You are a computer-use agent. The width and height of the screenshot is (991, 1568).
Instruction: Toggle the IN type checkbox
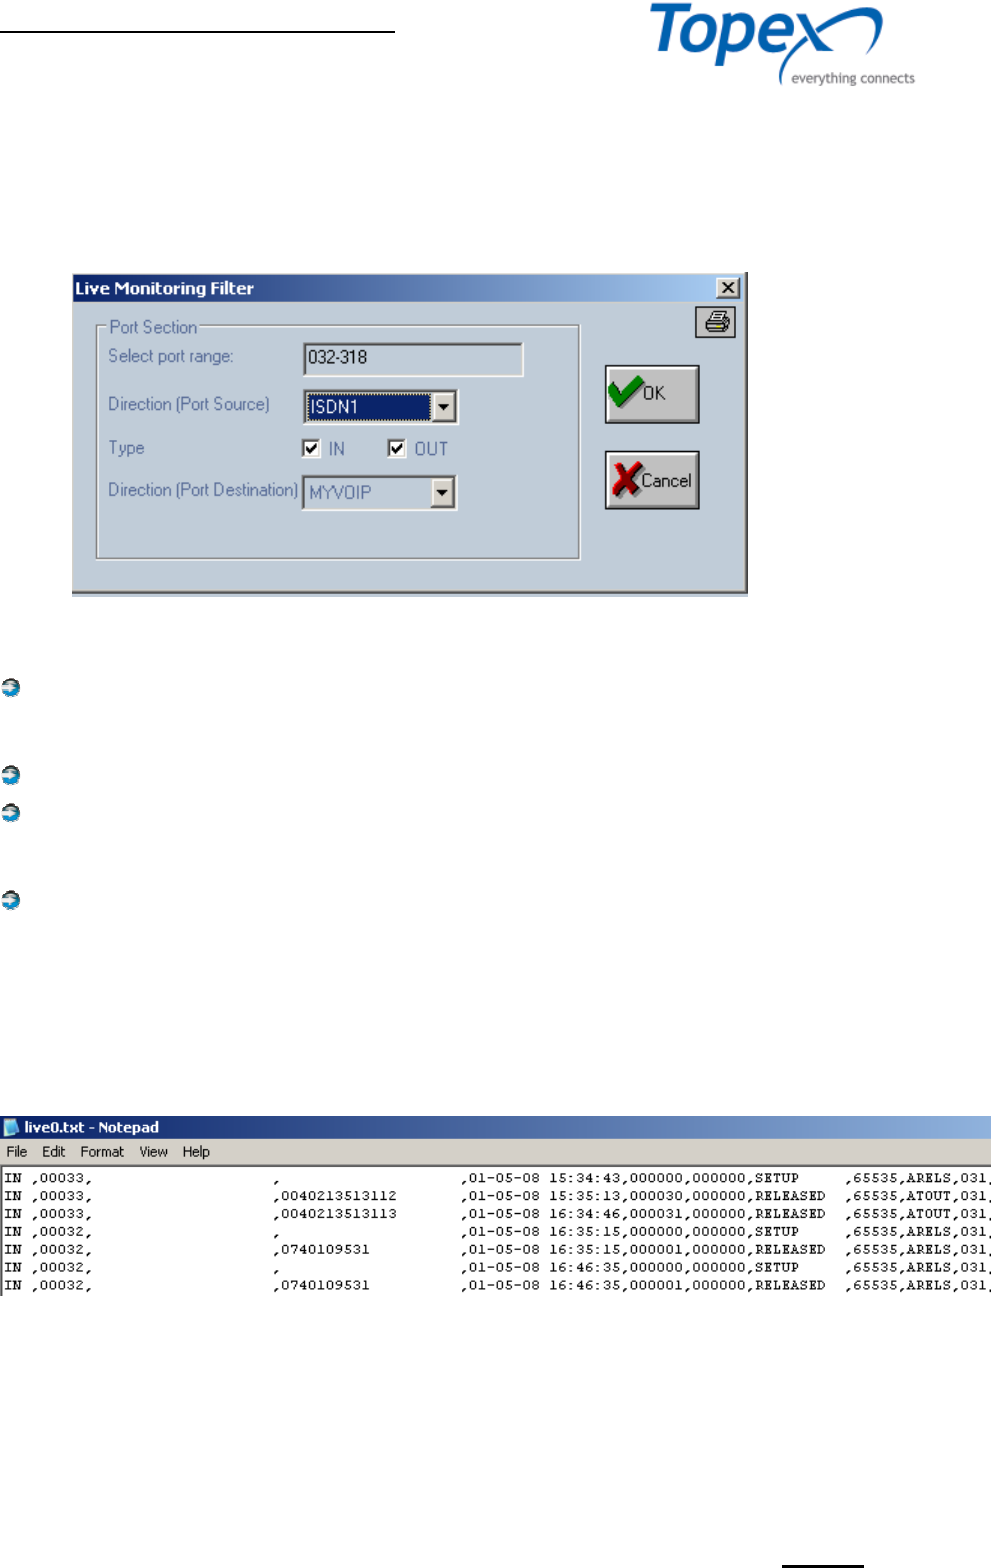[x=311, y=448]
